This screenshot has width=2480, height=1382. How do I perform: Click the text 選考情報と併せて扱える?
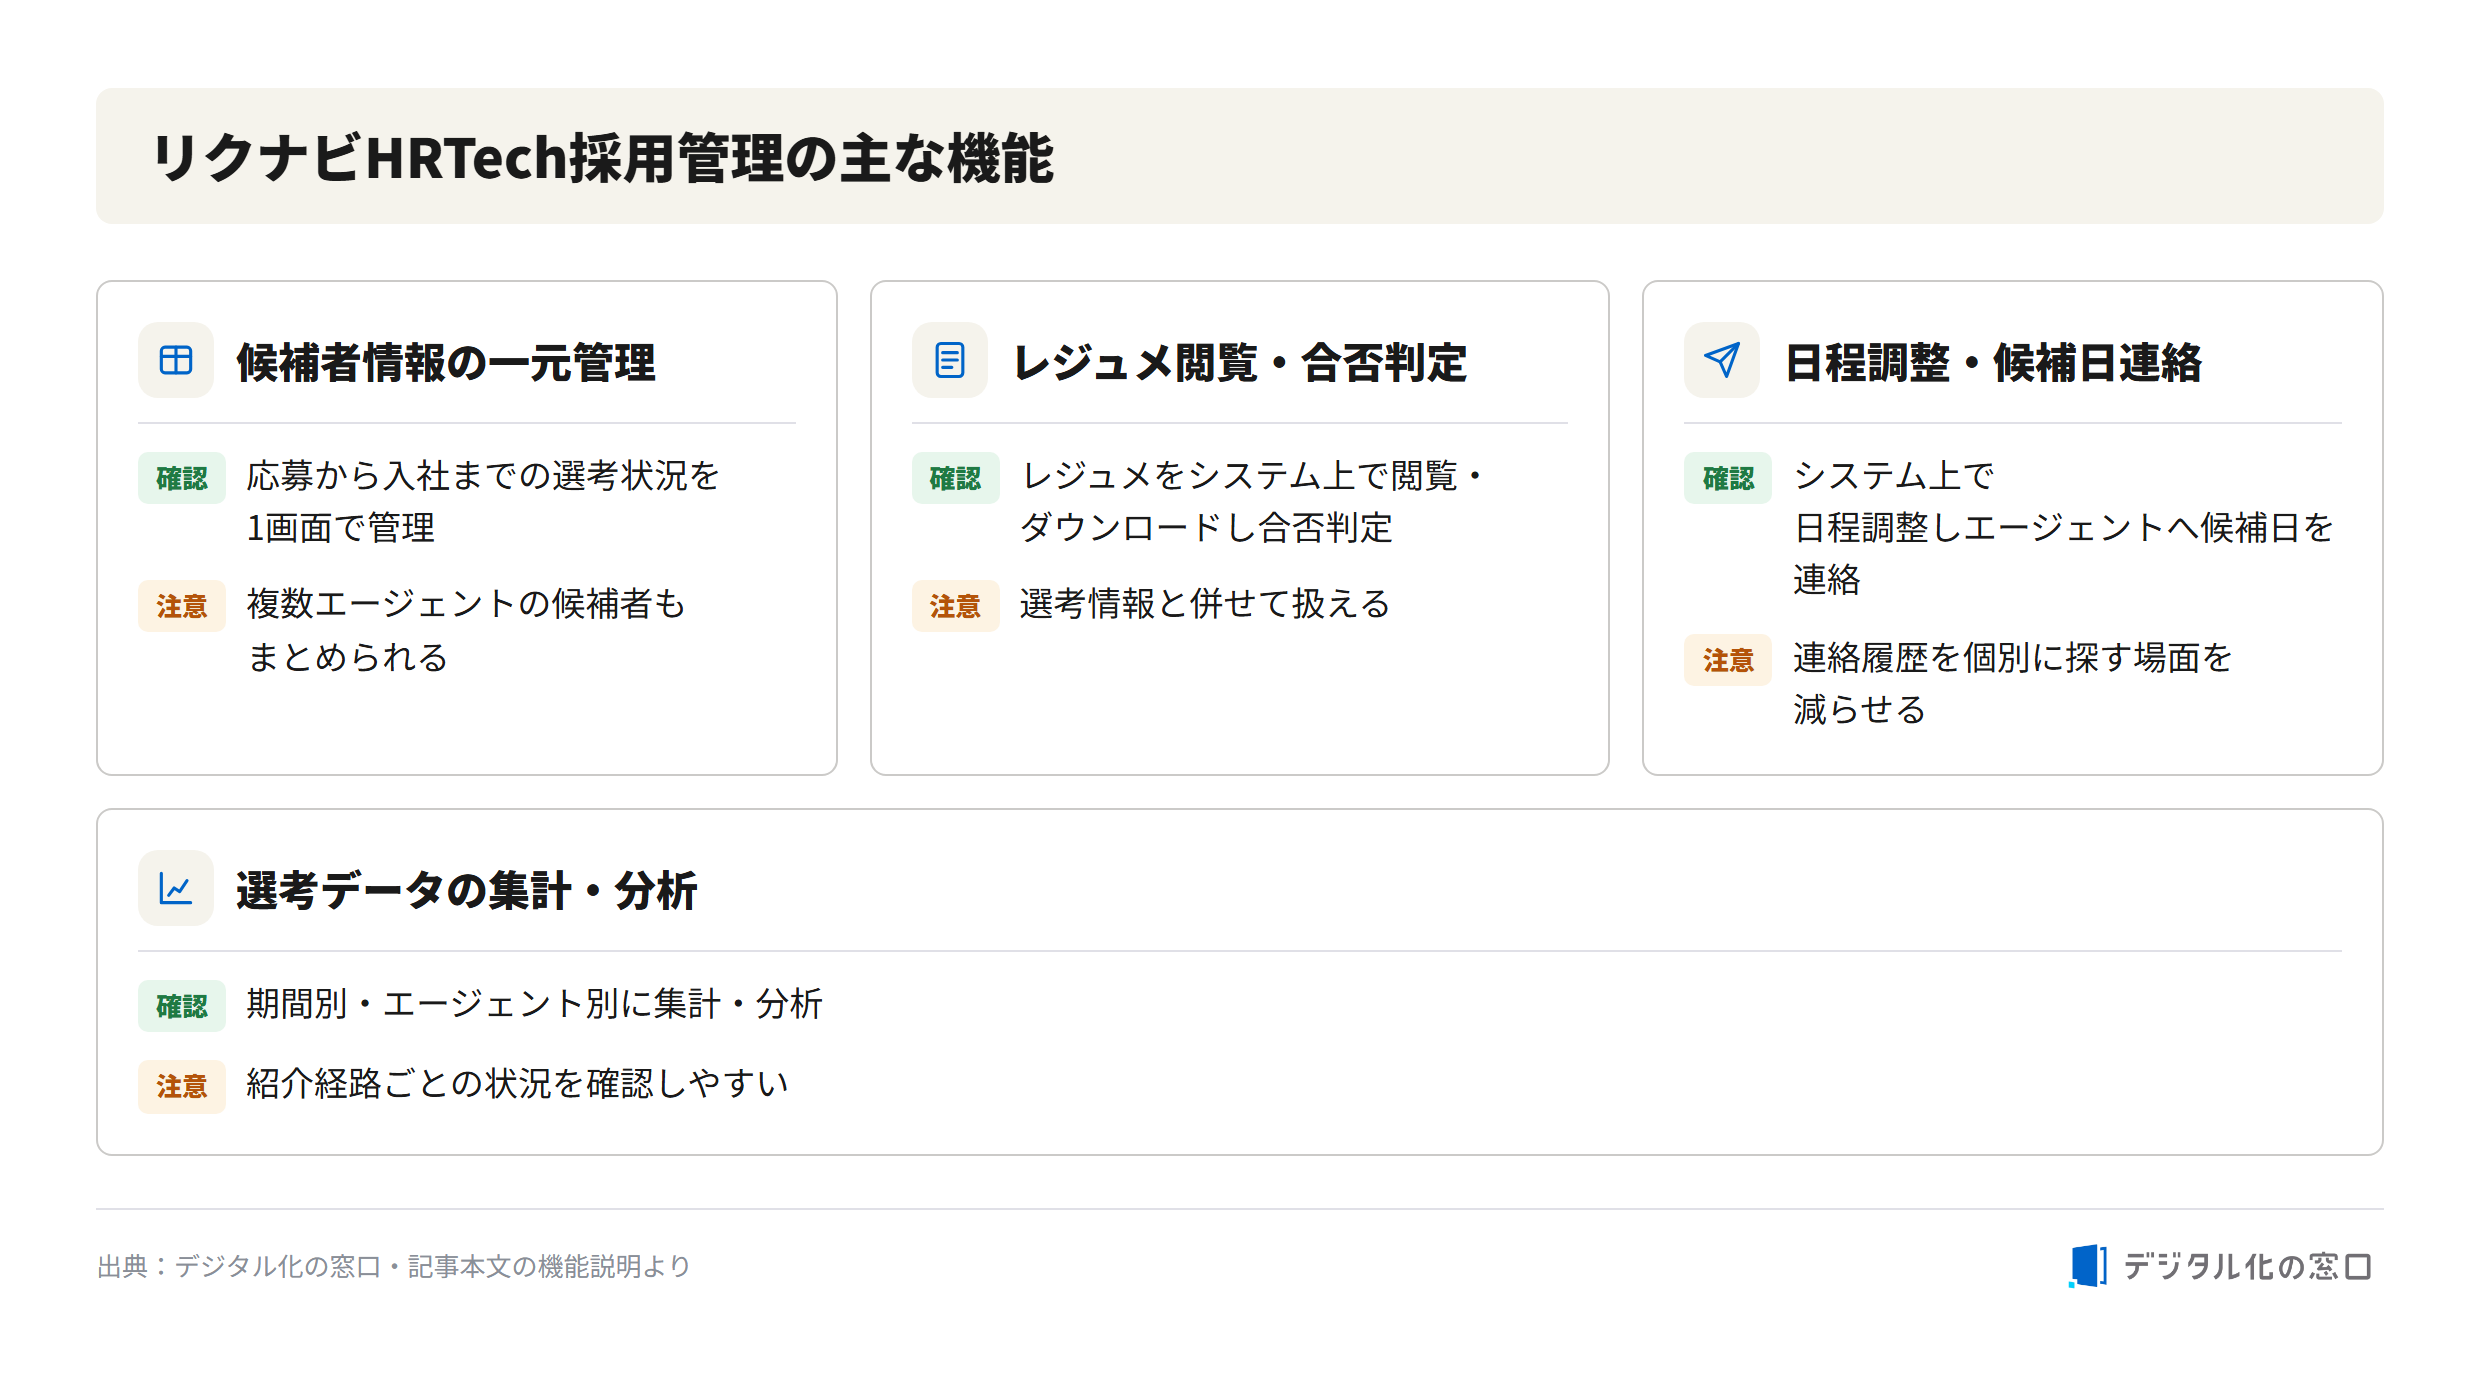coord(1205,604)
